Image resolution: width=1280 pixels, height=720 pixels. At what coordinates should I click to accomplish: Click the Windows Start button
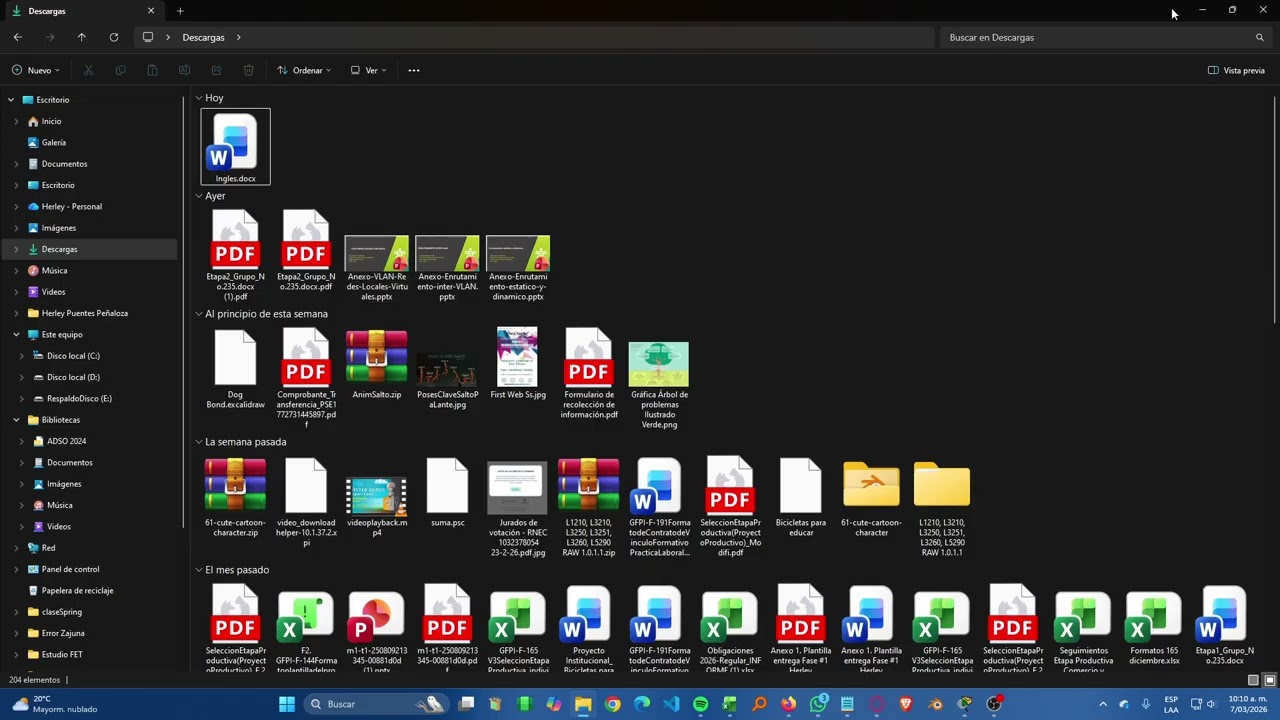[x=287, y=704]
